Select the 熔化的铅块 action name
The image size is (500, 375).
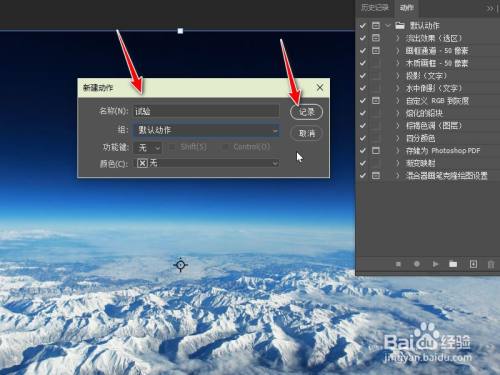(x=424, y=113)
